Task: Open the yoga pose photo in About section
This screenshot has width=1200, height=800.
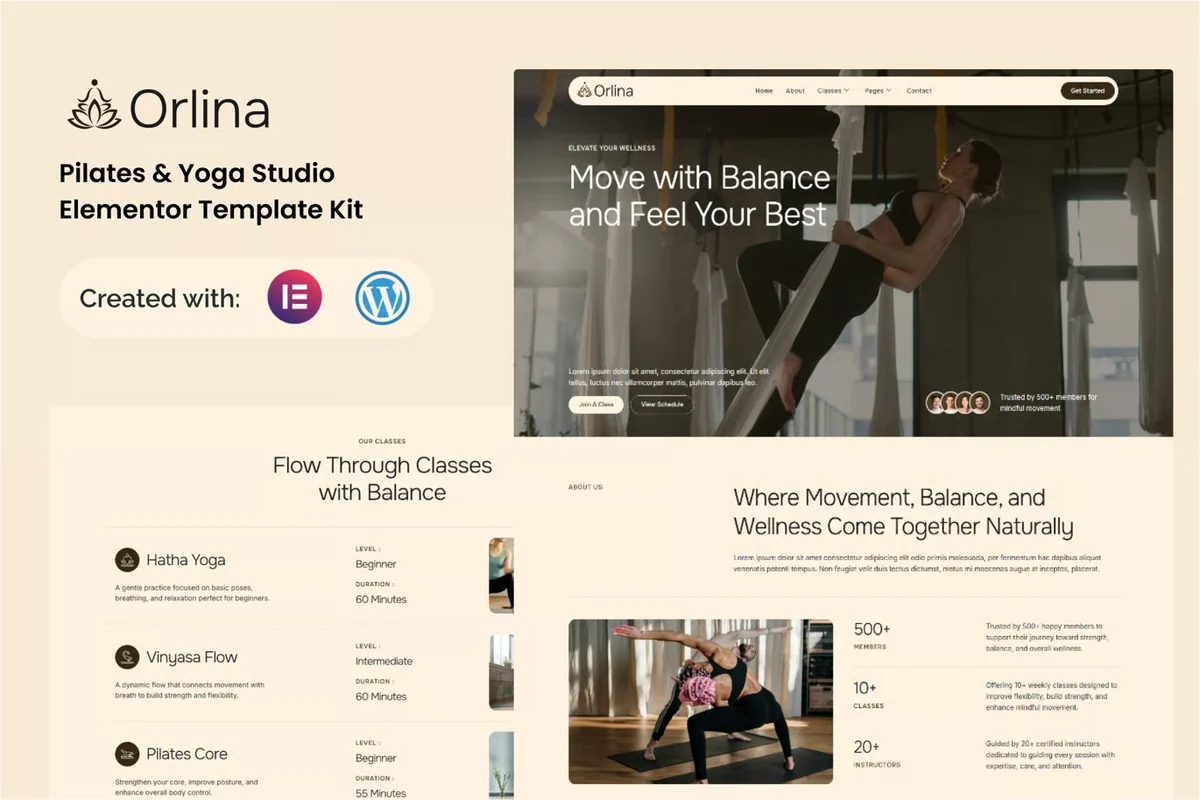Action: point(701,701)
